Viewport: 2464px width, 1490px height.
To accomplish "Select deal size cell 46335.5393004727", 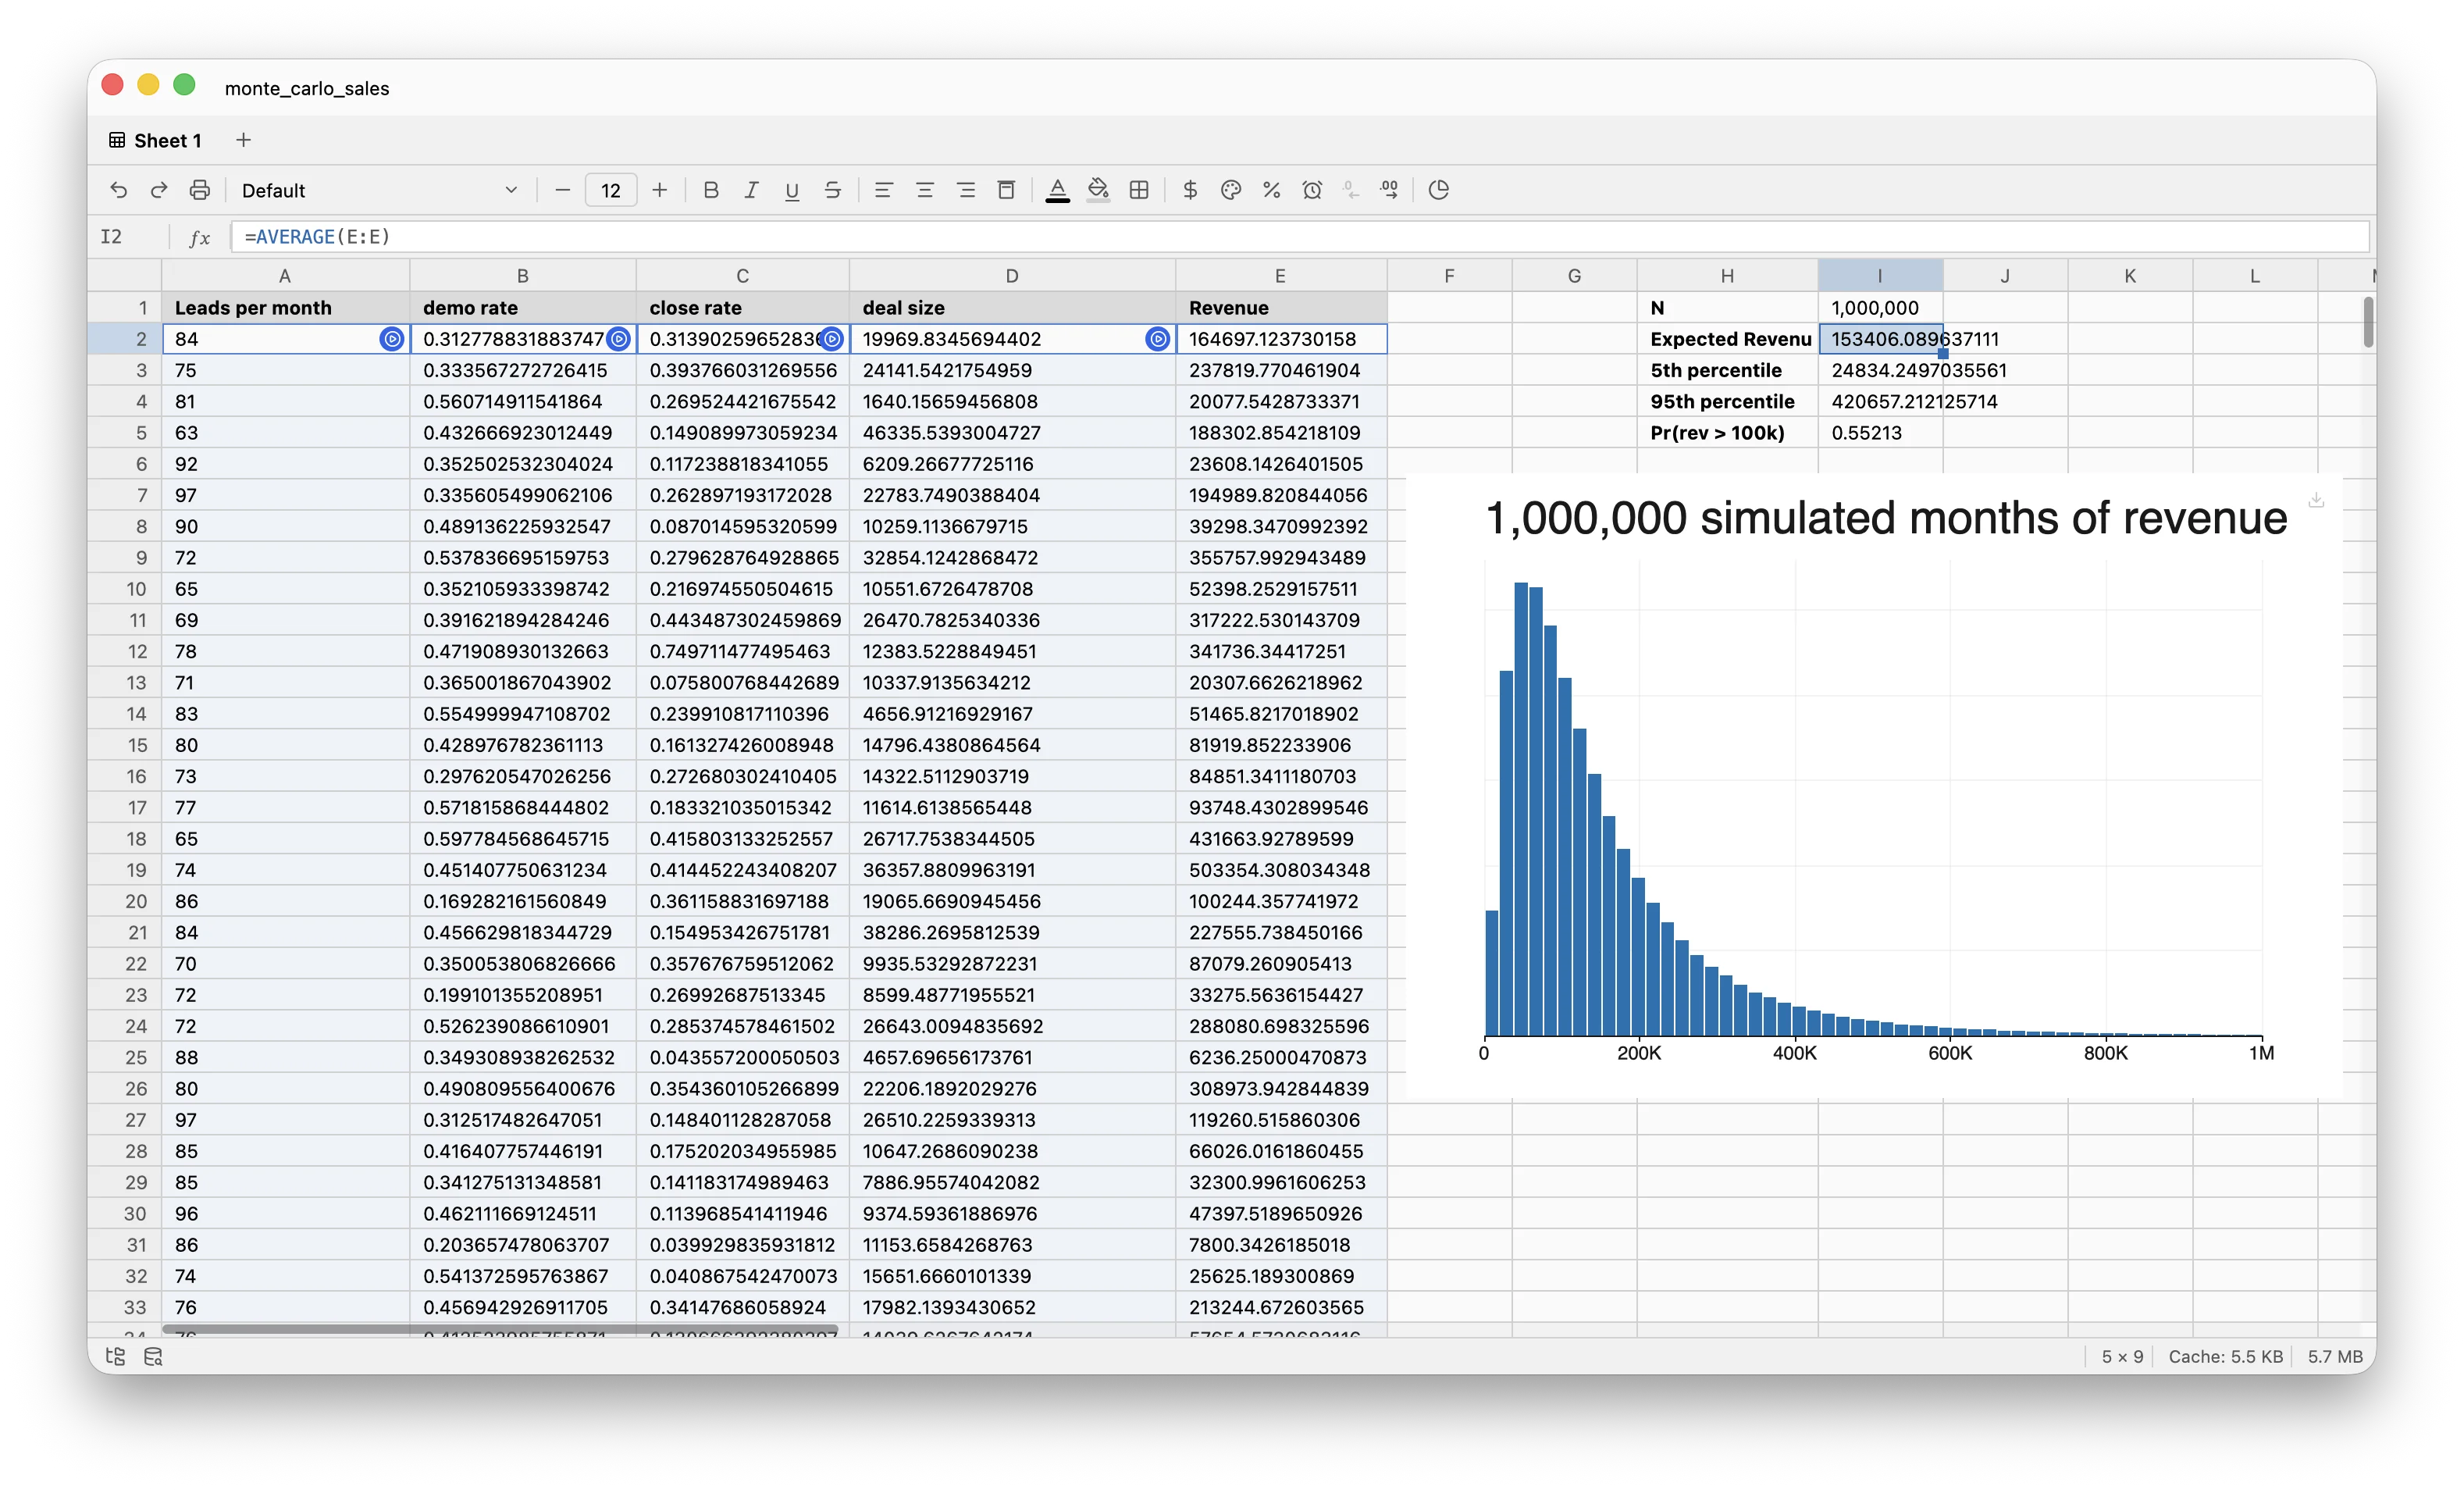I will (x=1012, y=433).
